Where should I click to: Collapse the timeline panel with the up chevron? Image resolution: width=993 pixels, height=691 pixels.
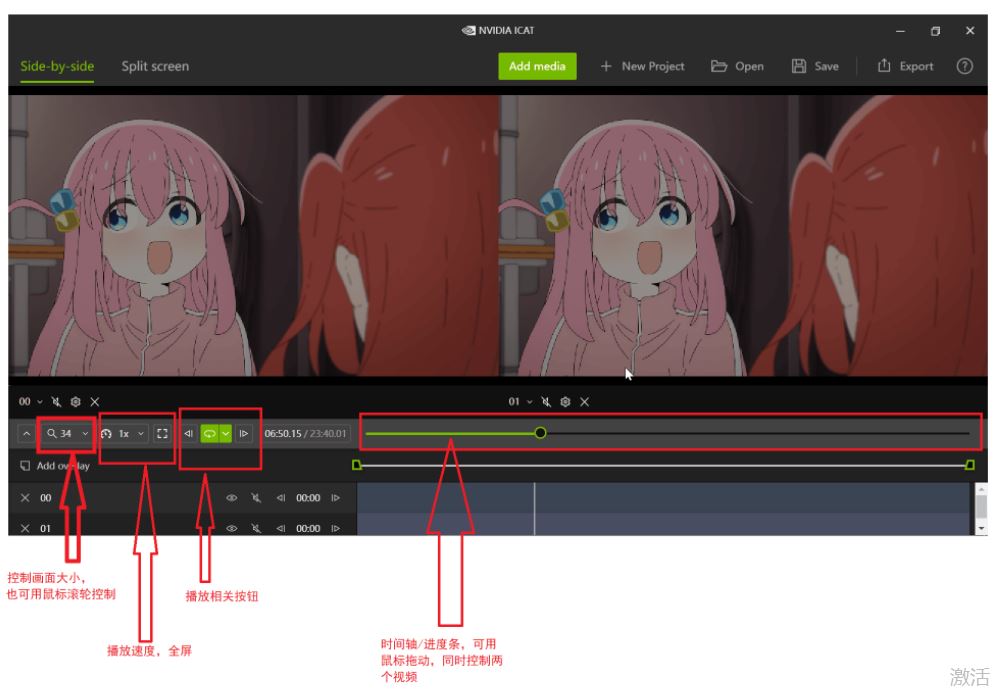26,433
